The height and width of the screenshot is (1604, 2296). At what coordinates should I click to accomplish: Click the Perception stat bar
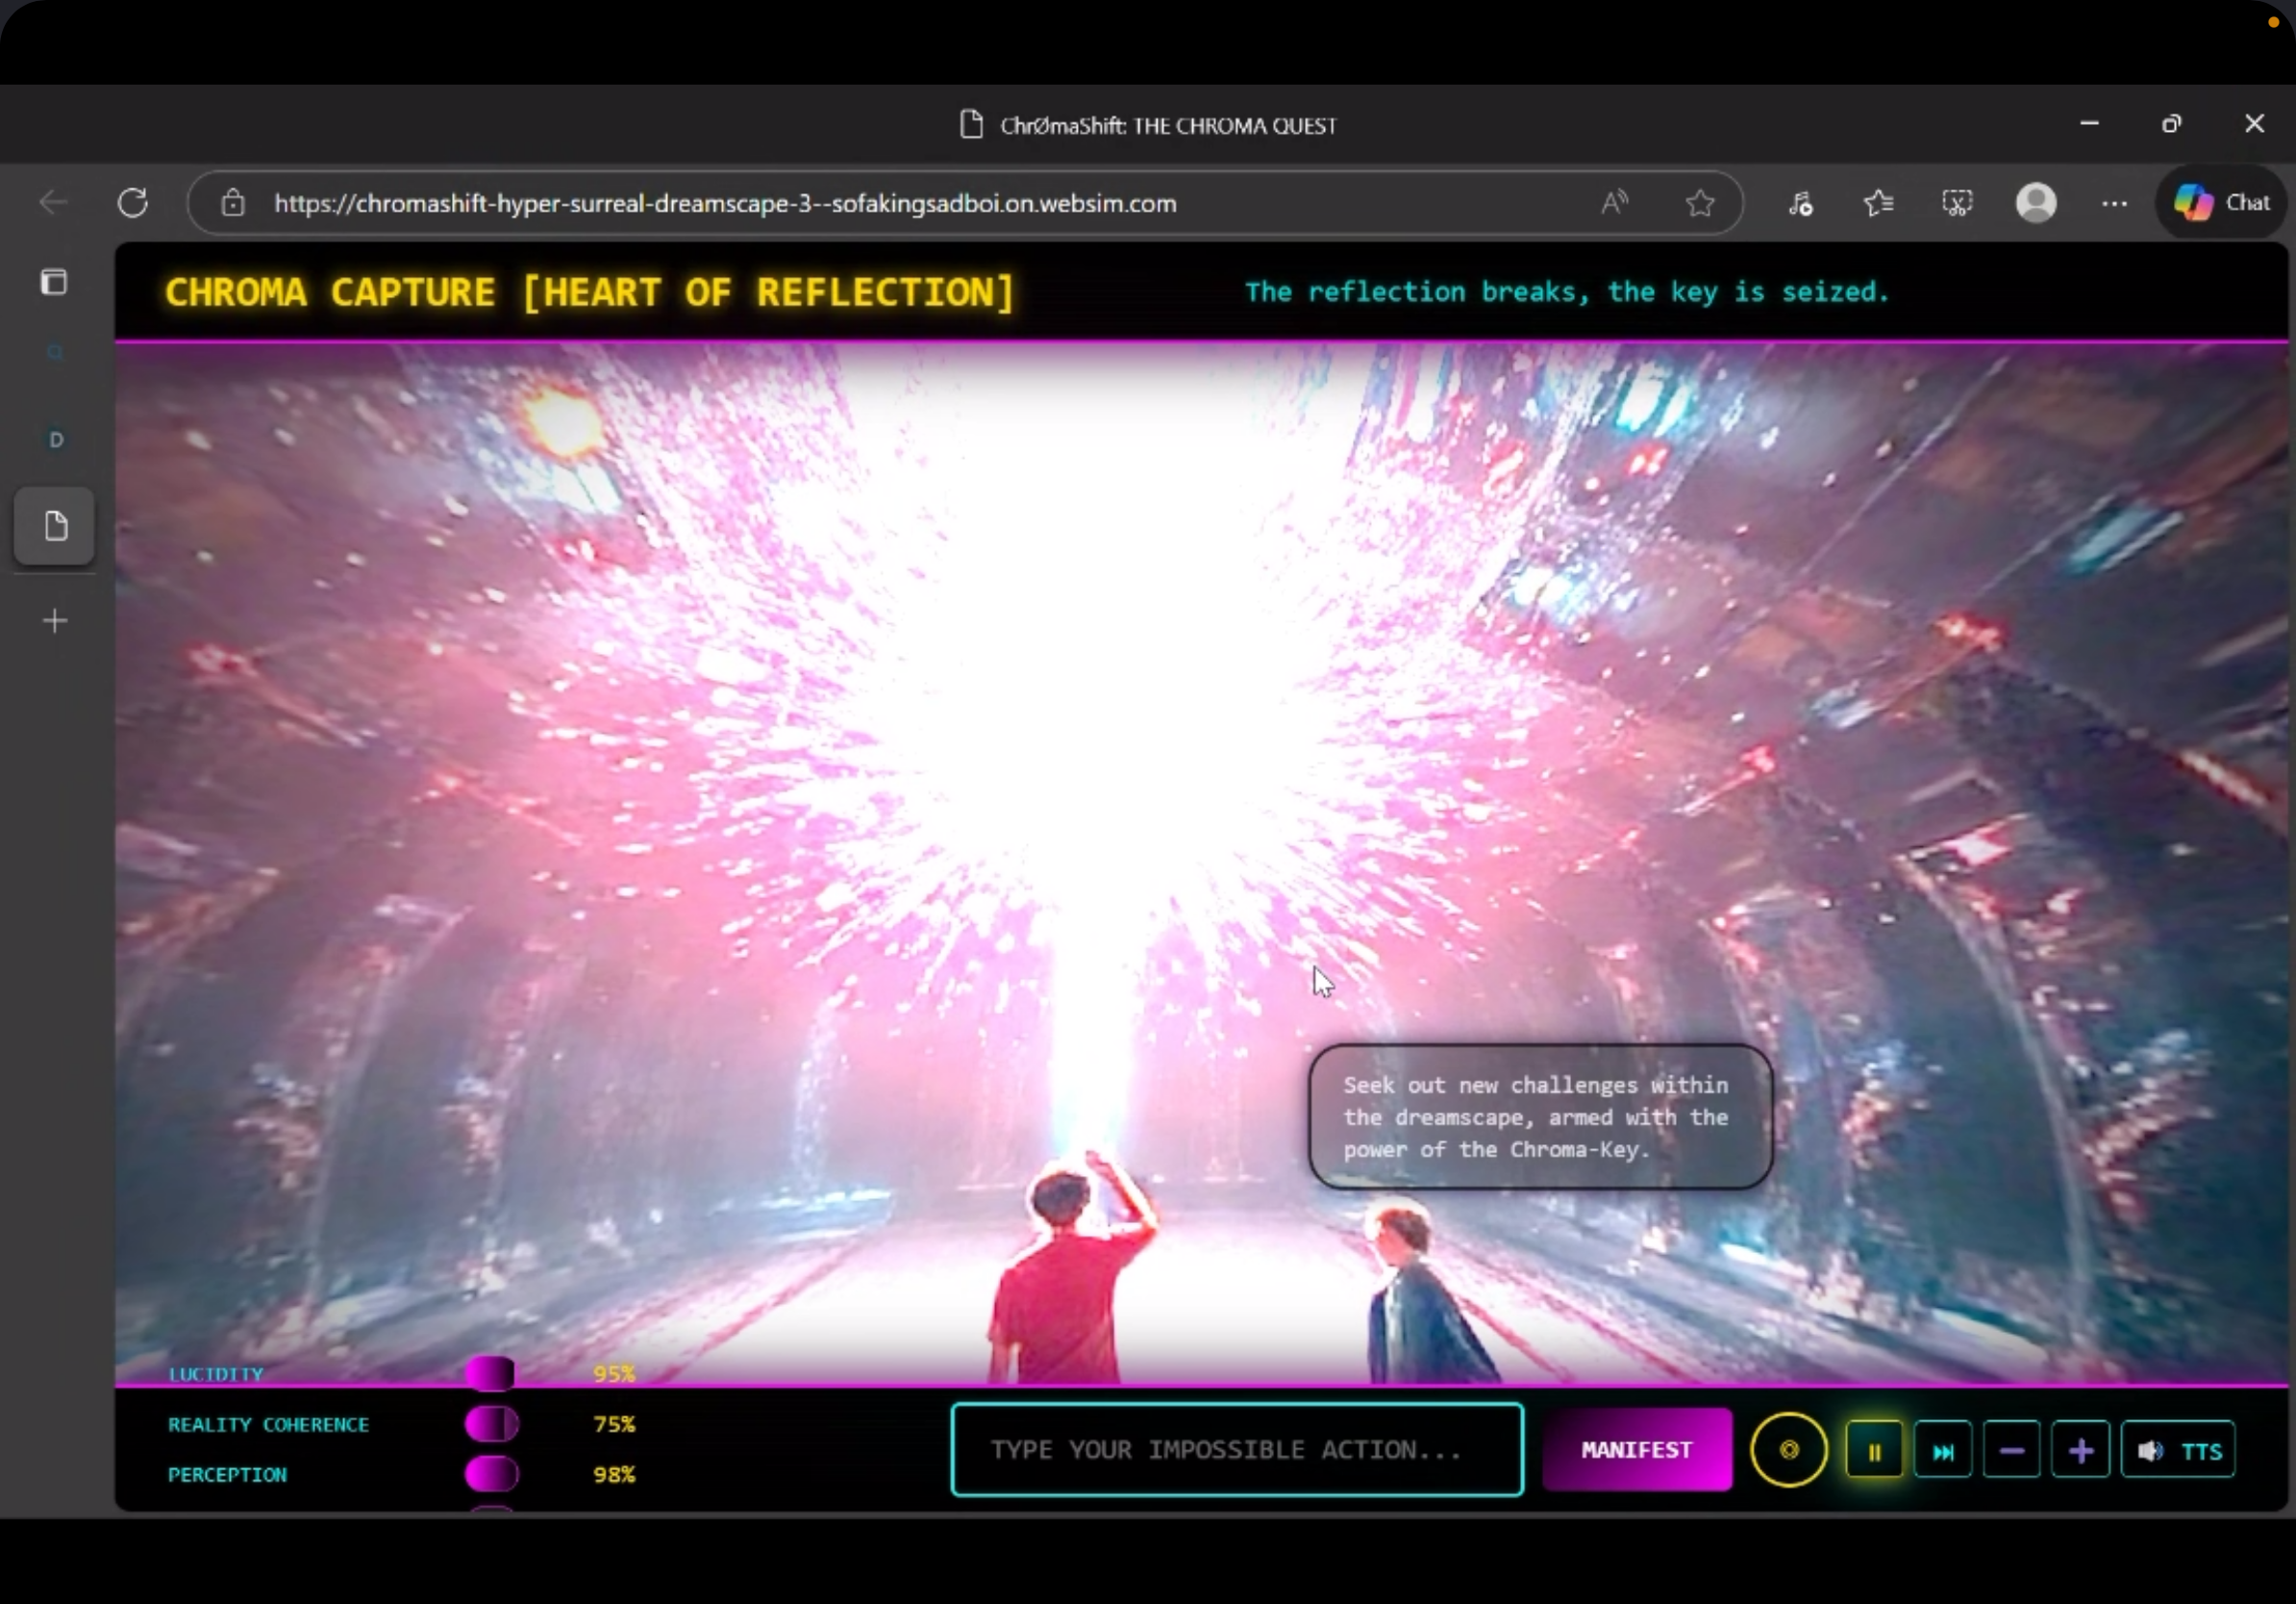[x=491, y=1474]
